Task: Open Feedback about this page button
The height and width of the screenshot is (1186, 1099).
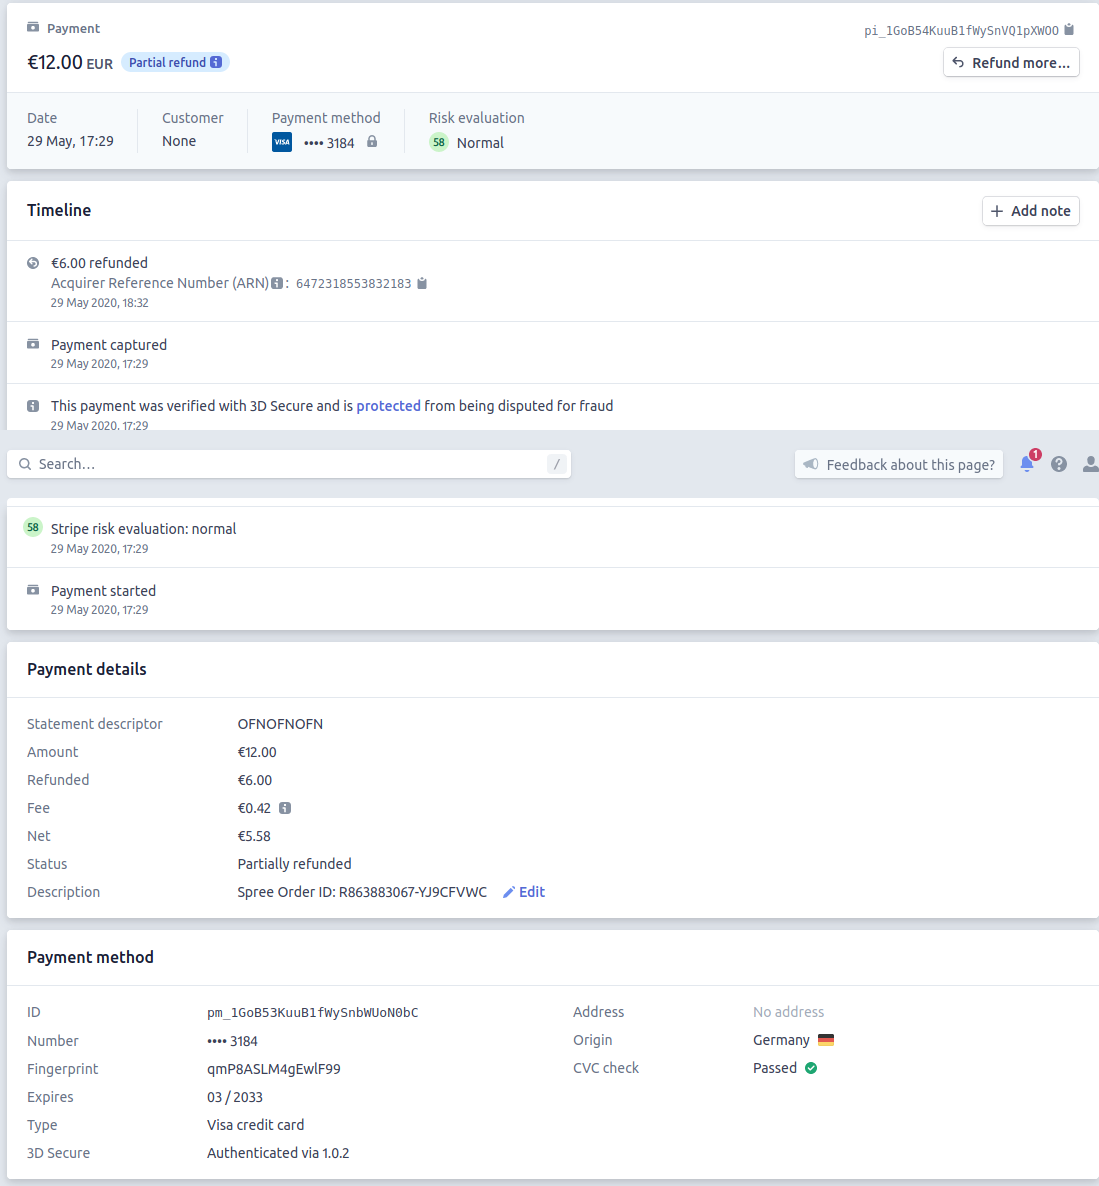Action: click(899, 464)
